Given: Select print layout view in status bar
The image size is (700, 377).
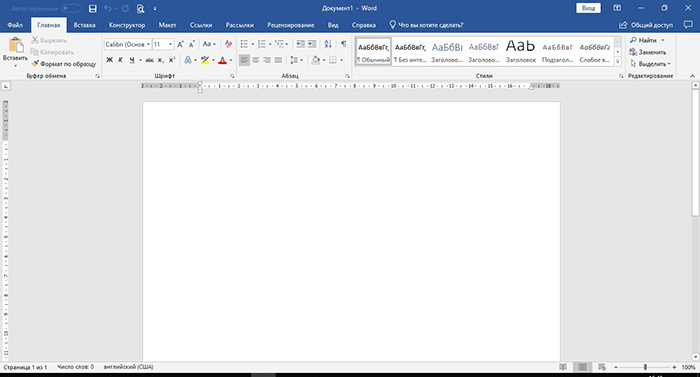Looking at the screenshot, I should click(x=583, y=367).
